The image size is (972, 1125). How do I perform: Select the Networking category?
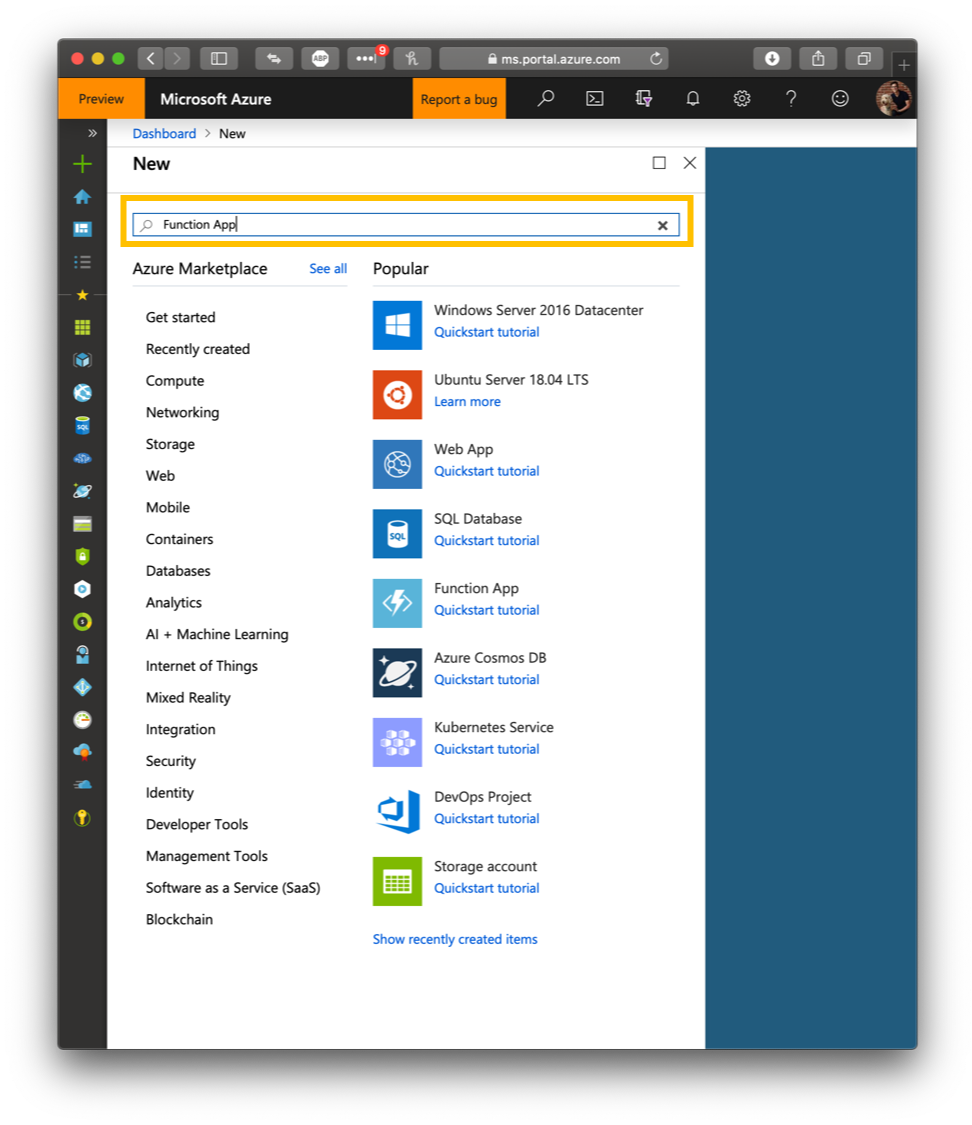[183, 413]
